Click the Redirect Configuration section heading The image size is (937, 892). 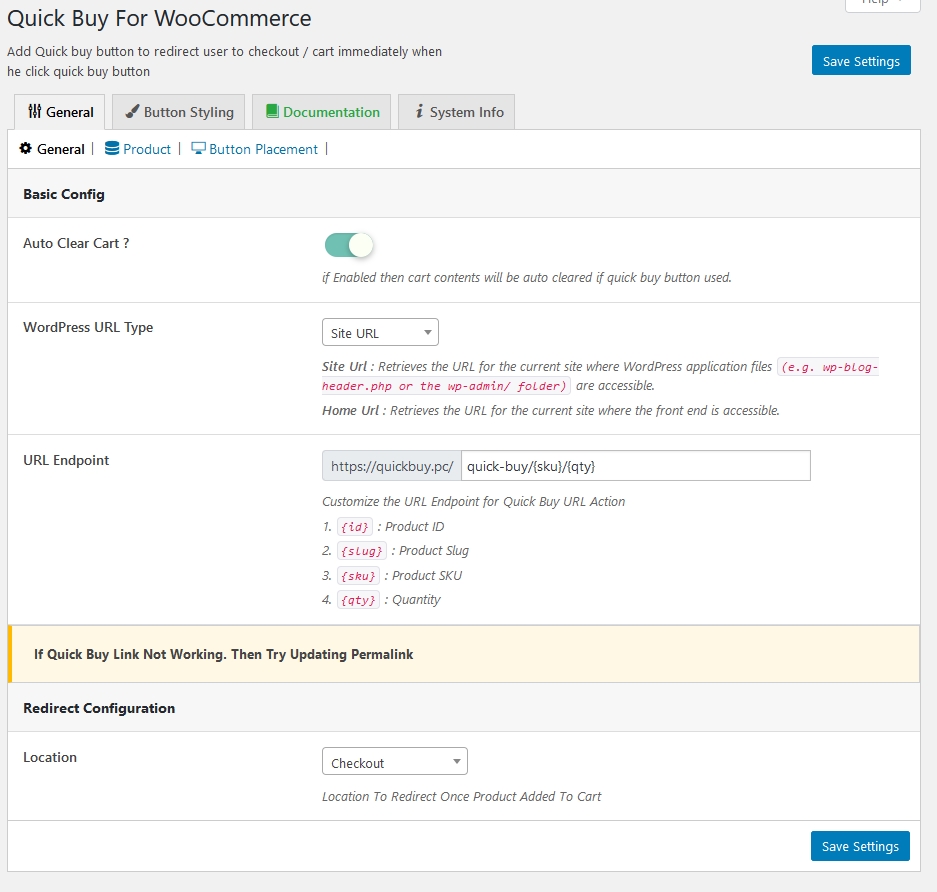coord(99,708)
